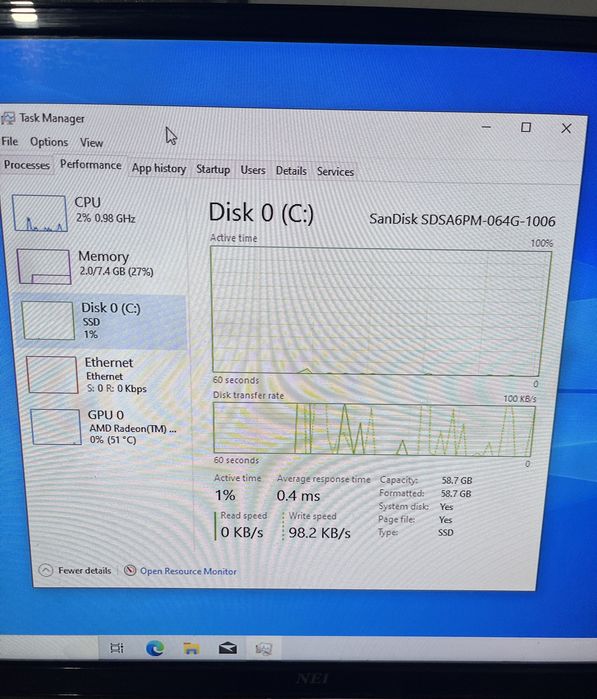Open the File menu
The width and height of the screenshot is (597, 699).
click(x=9, y=141)
